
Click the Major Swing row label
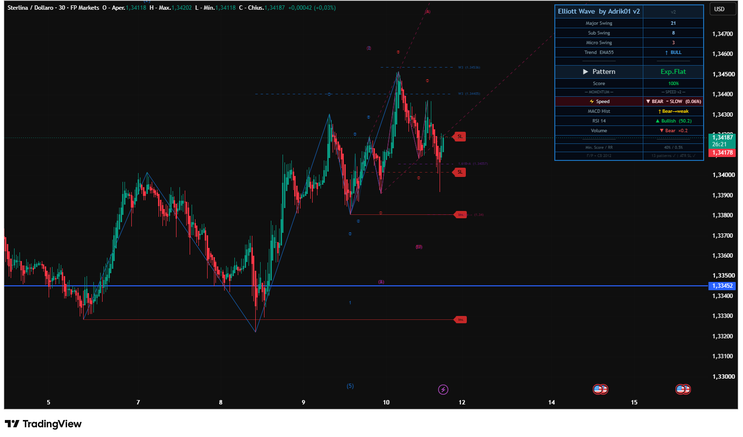pos(599,23)
